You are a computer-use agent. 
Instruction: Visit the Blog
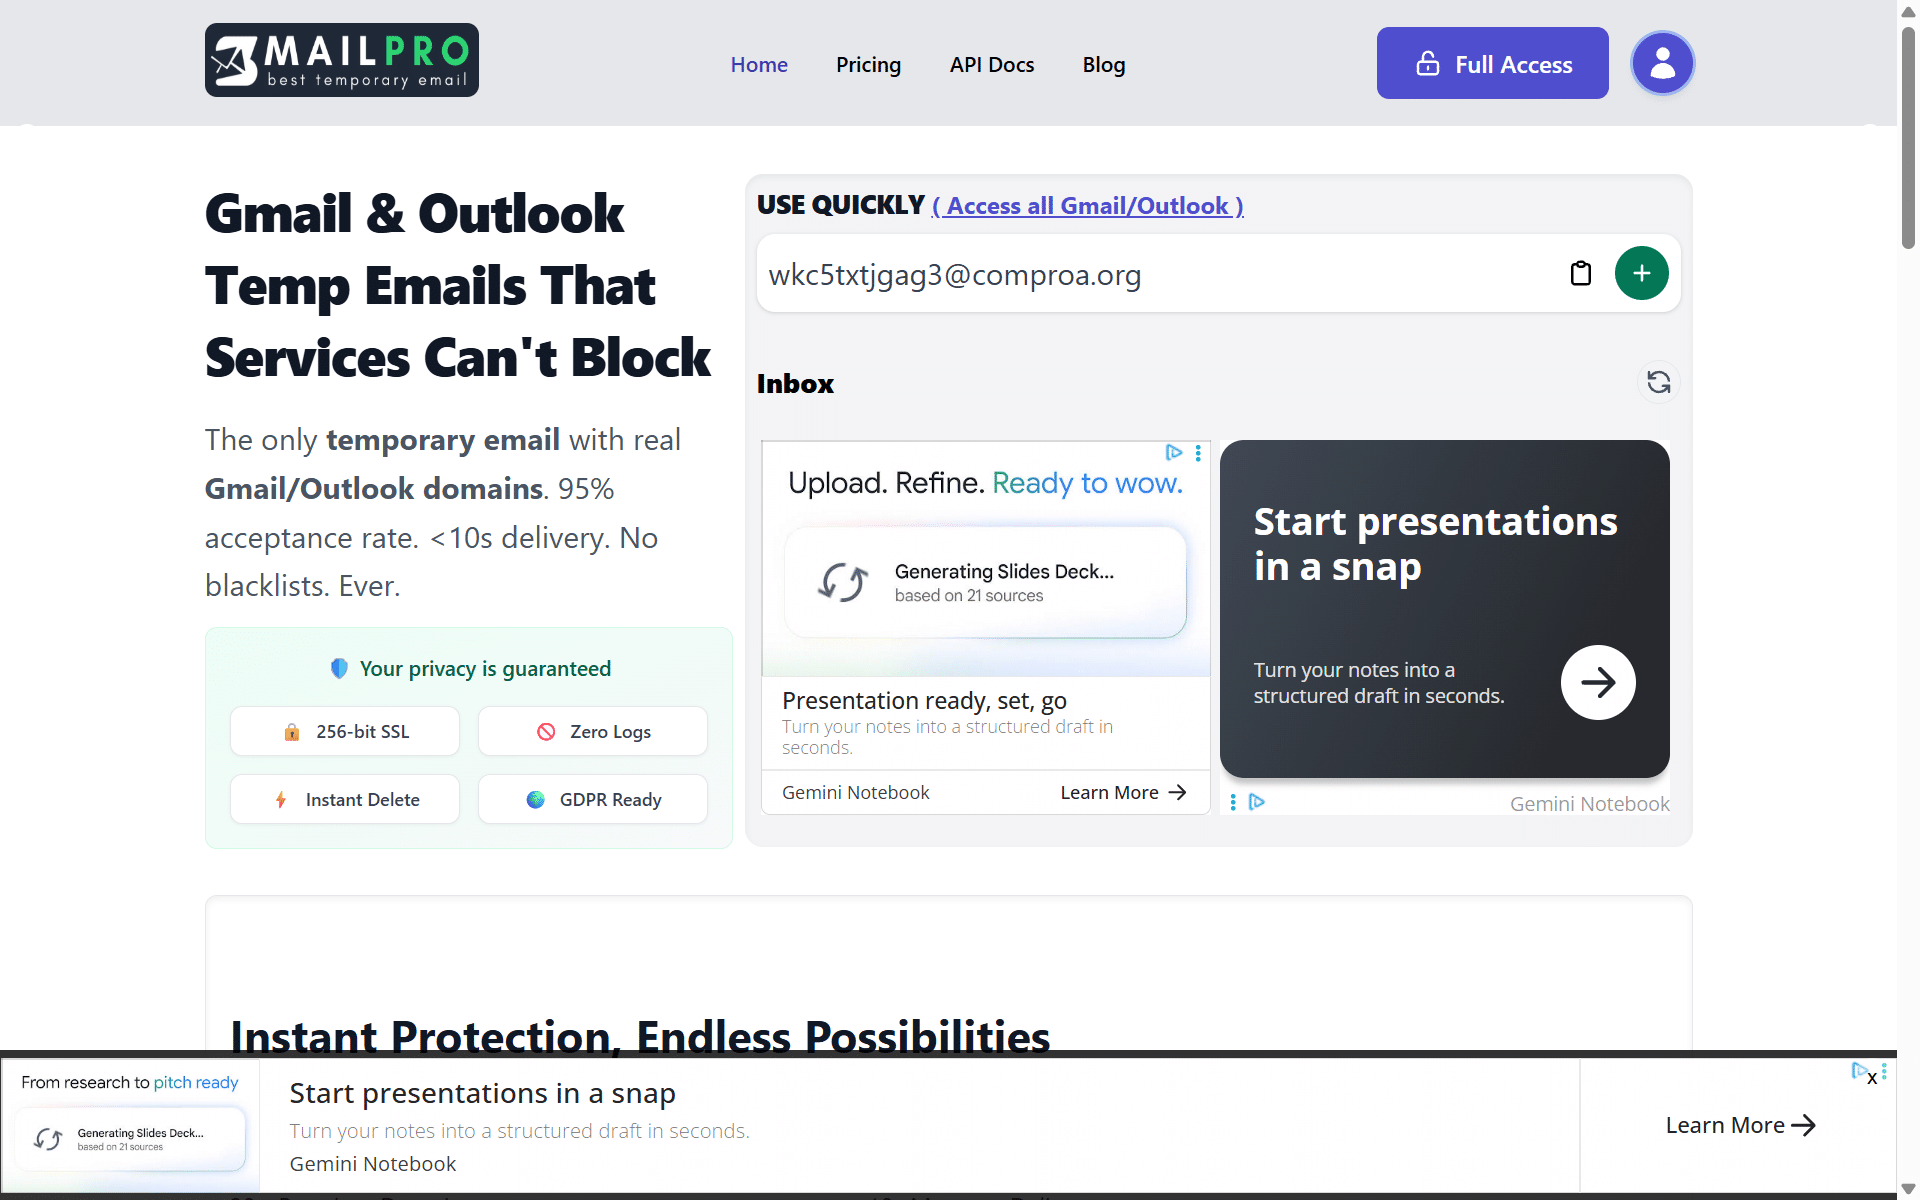[x=1104, y=65]
